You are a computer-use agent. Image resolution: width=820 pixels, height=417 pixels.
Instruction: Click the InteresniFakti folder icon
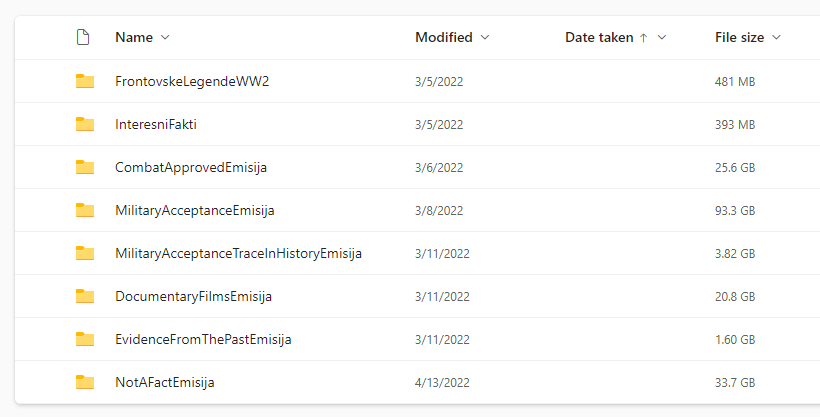(85, 124)
